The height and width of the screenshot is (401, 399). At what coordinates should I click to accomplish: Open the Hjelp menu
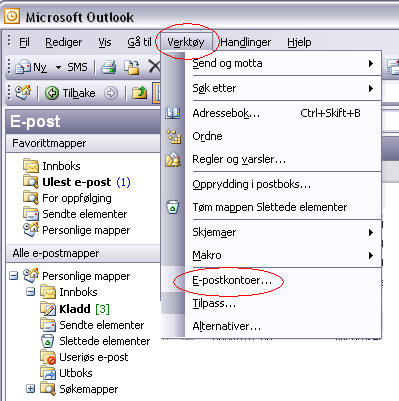(x=299, y=42)
